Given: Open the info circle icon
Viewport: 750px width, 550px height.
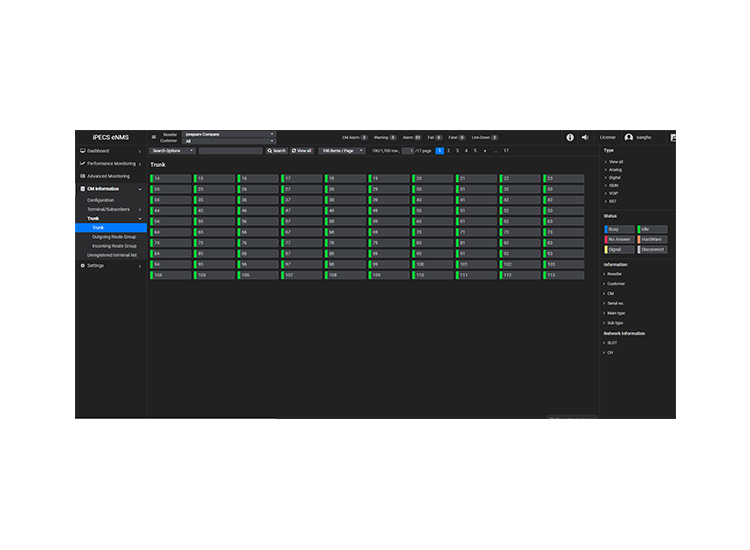Looking at the screenshot, I should coord(570,137).
